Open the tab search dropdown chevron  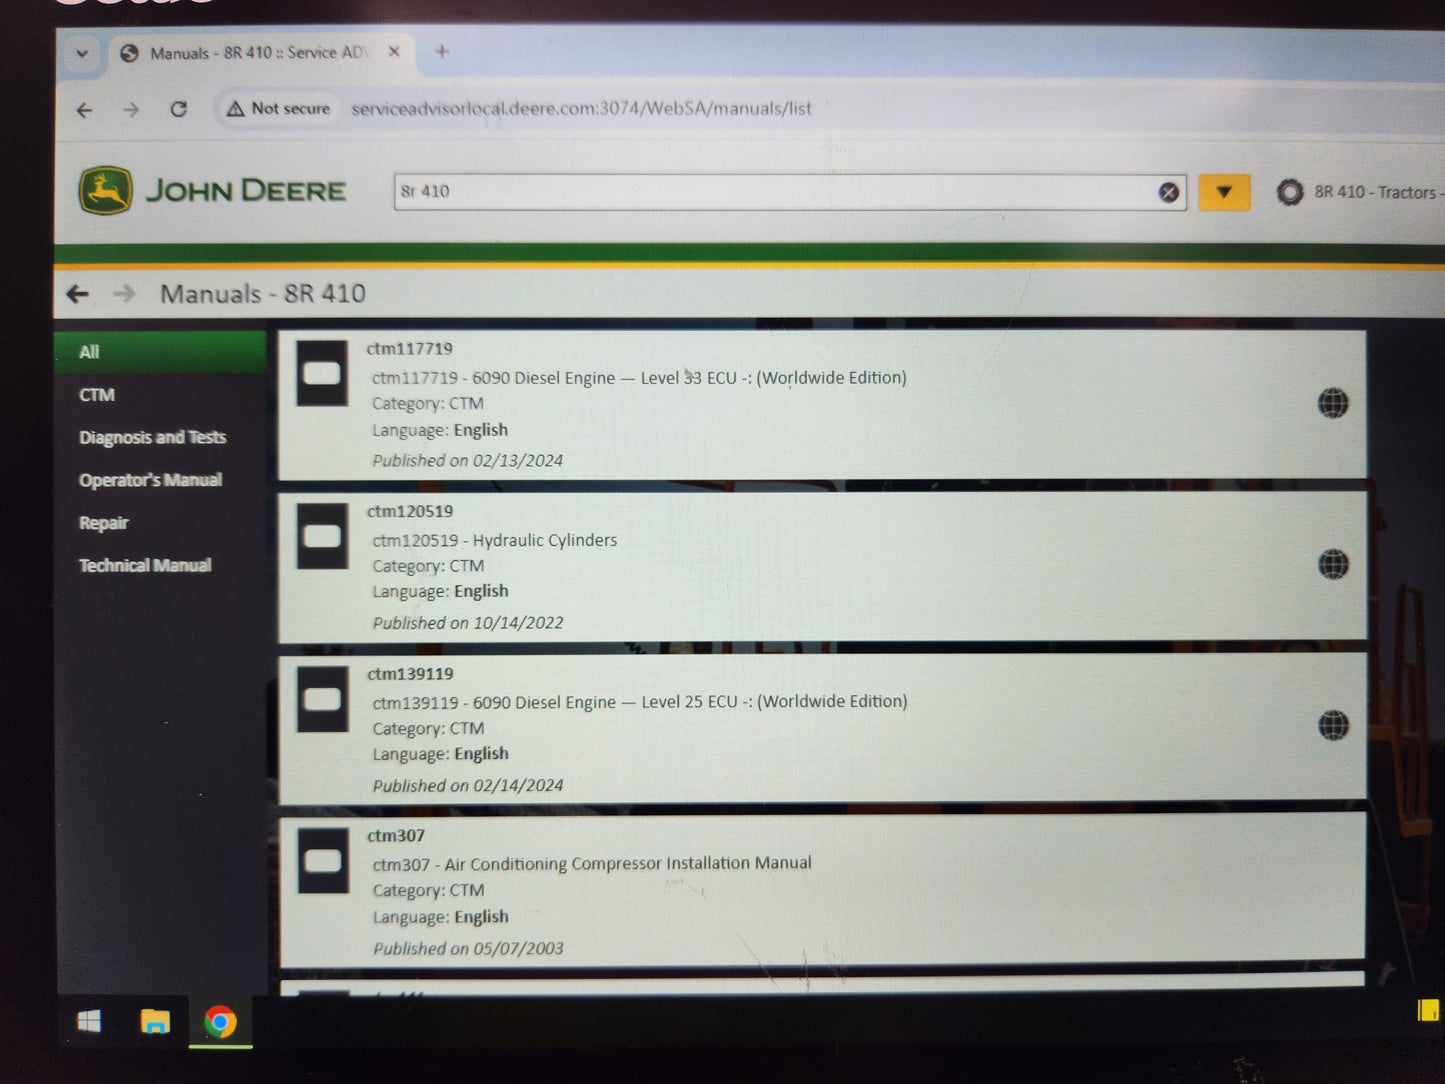coord(82,53)
